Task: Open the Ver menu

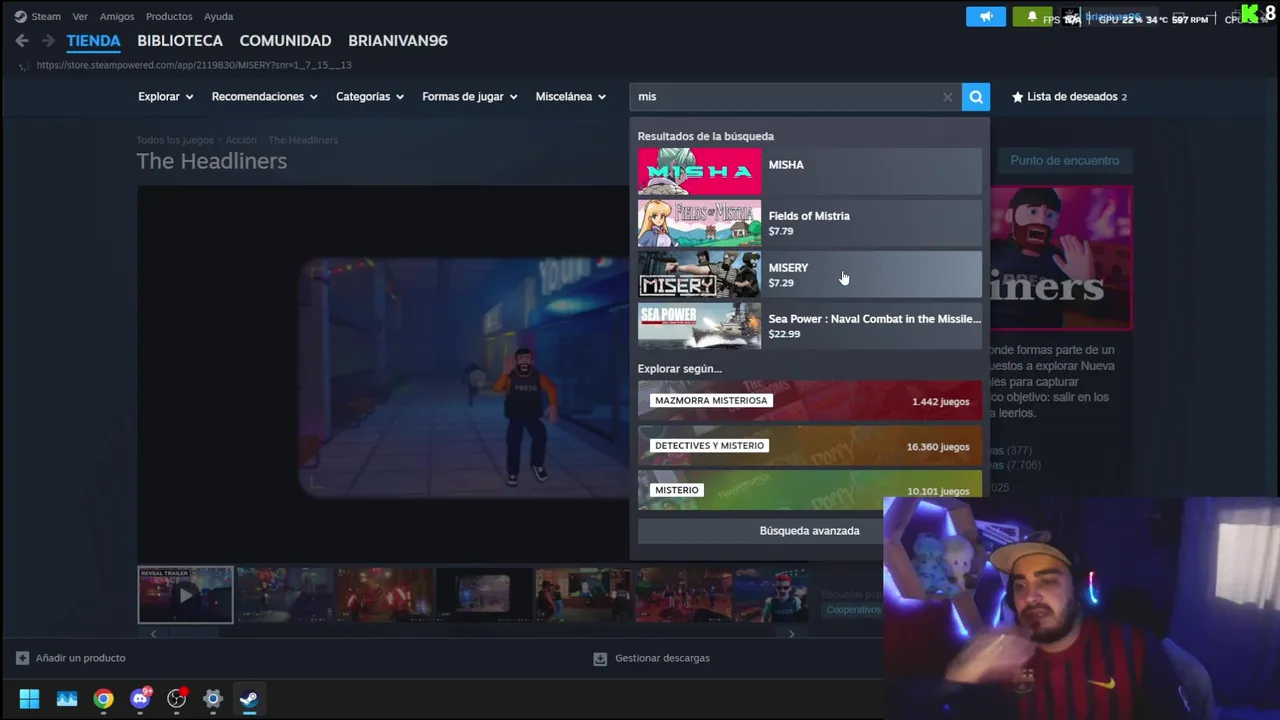Action: (x=80, y=16)
